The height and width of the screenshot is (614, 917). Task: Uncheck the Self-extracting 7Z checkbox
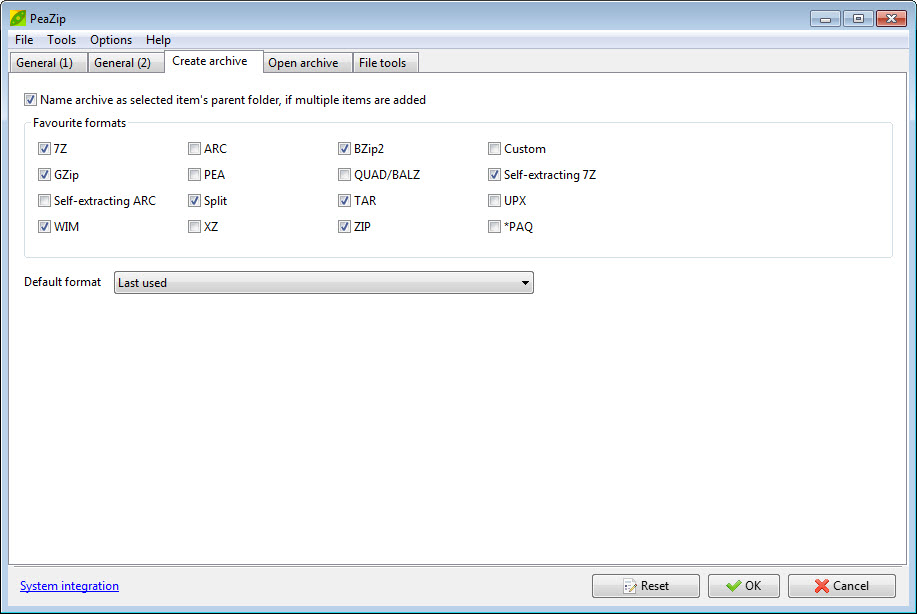coord(494,174)
